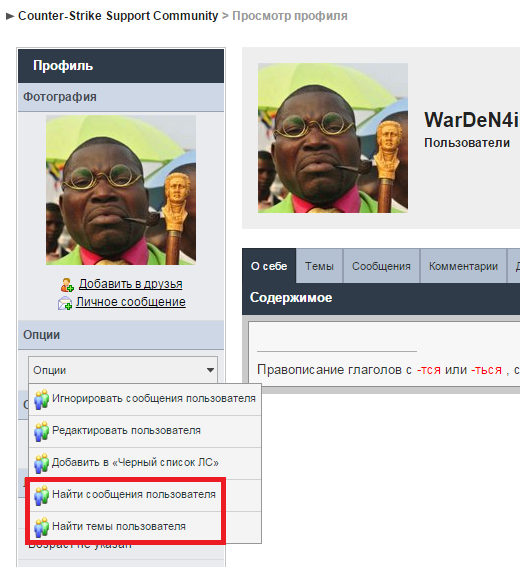Click the Опции dropdown arrow
520x567 pixels.
[210, 370]
